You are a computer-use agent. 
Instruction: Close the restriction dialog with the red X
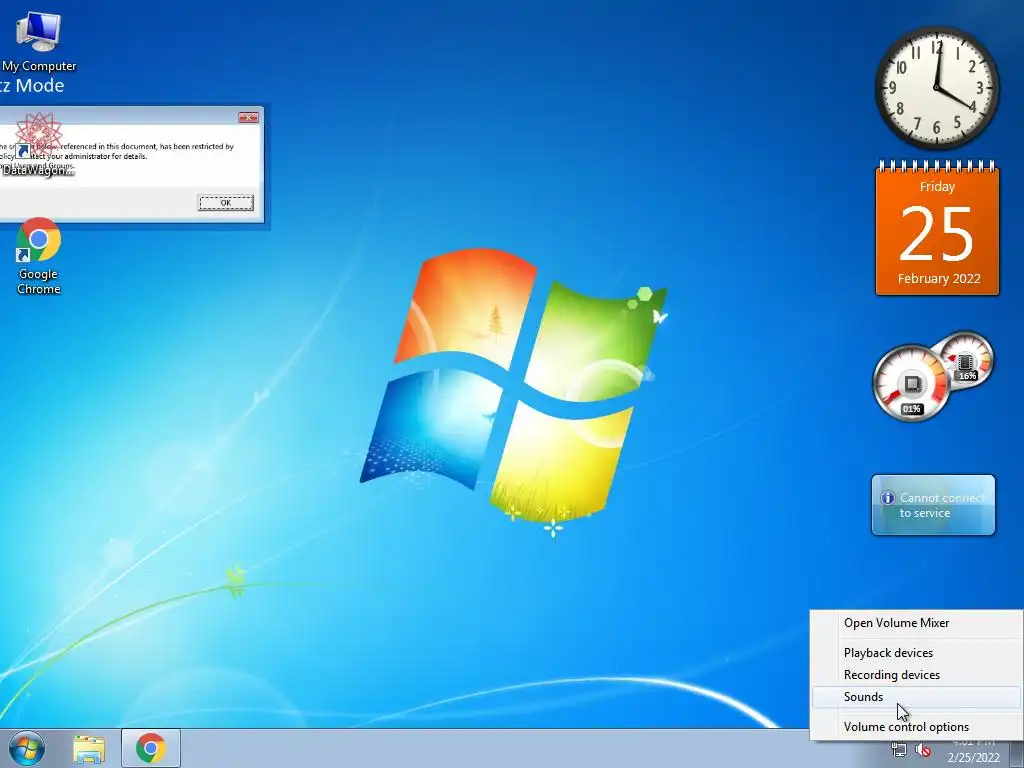[x=248, y=118]
